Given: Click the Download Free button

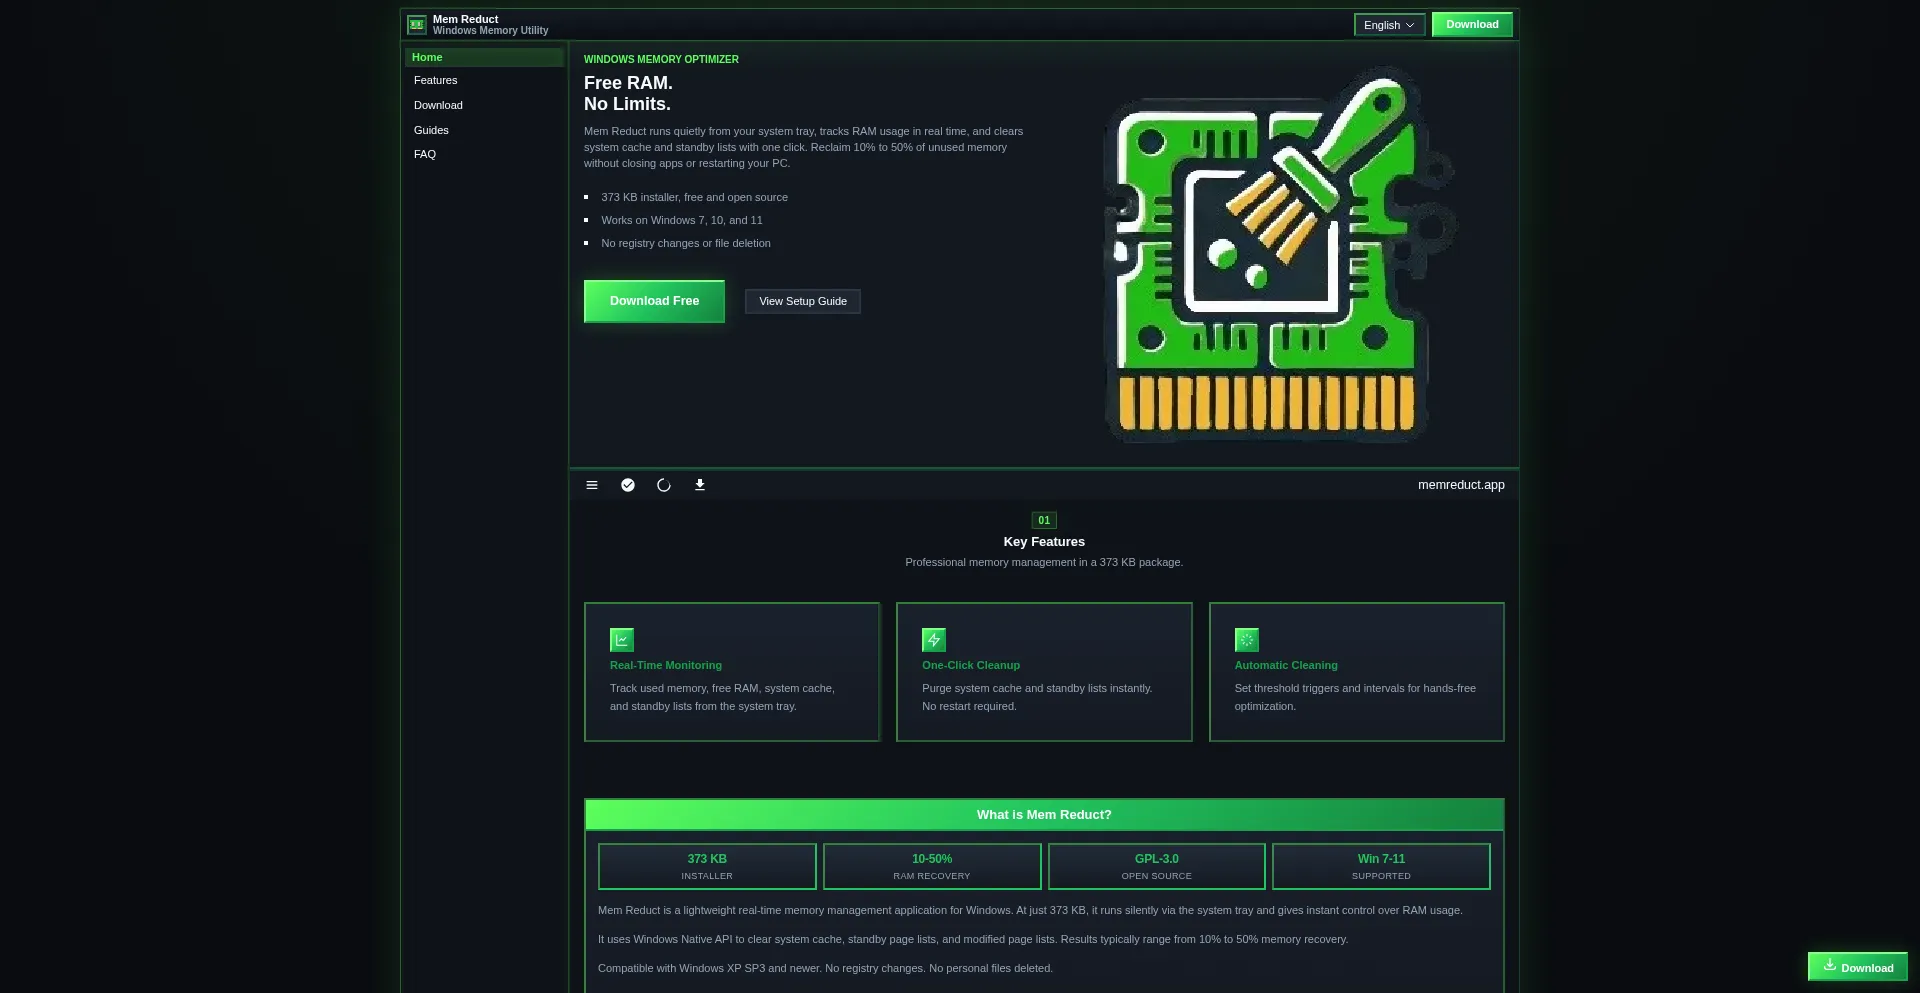Looking at the screenshot, I should coord(654,301).
